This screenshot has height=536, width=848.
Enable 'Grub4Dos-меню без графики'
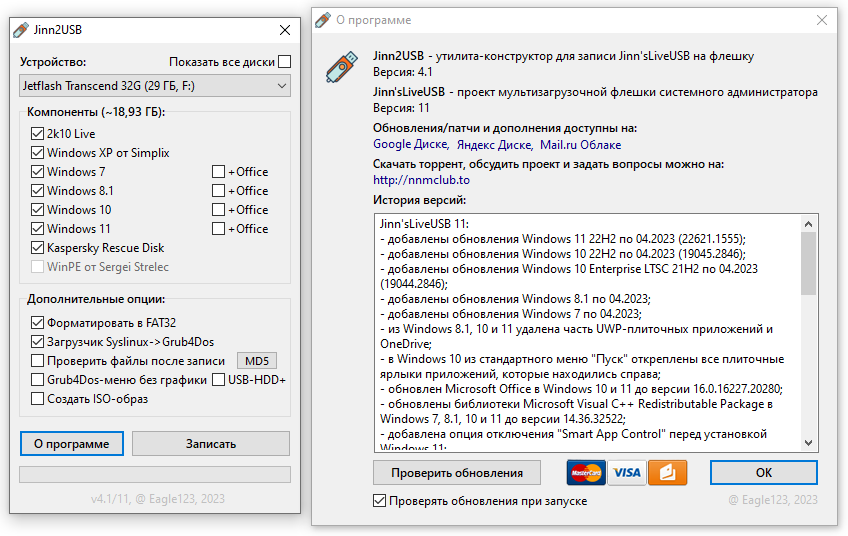(37, 380)
